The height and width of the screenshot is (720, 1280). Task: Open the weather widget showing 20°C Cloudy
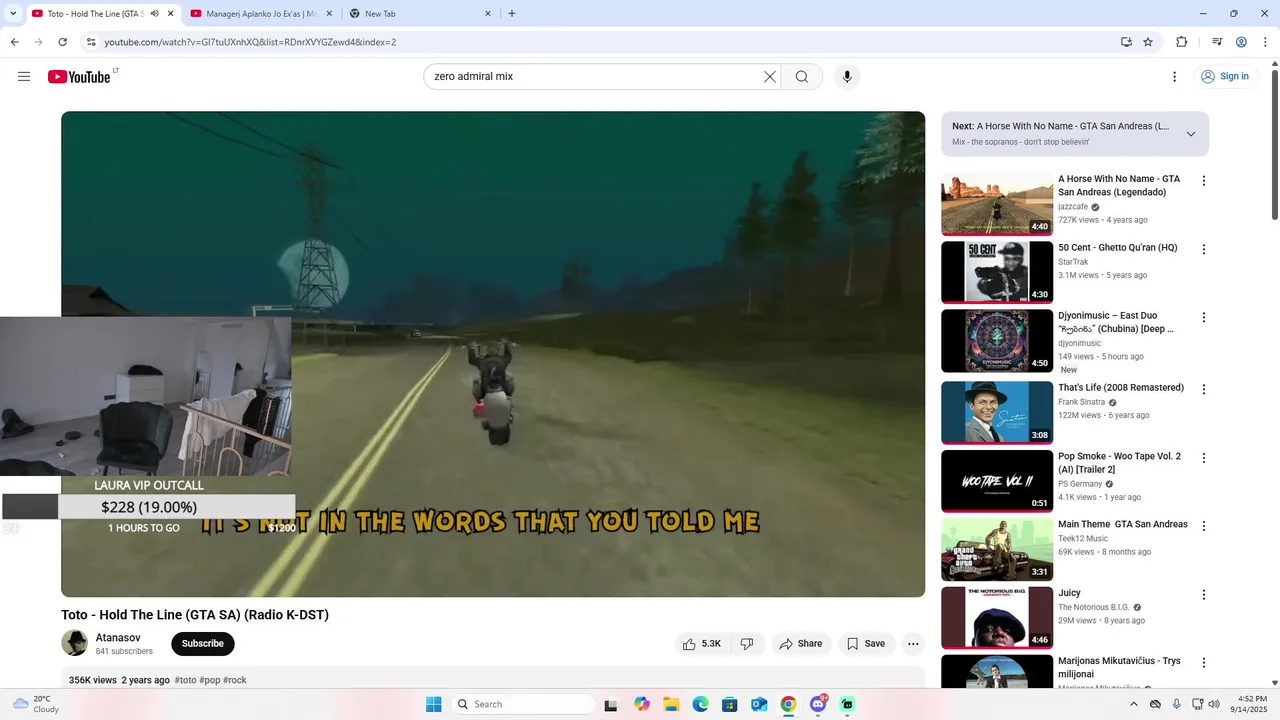point(35,704)
